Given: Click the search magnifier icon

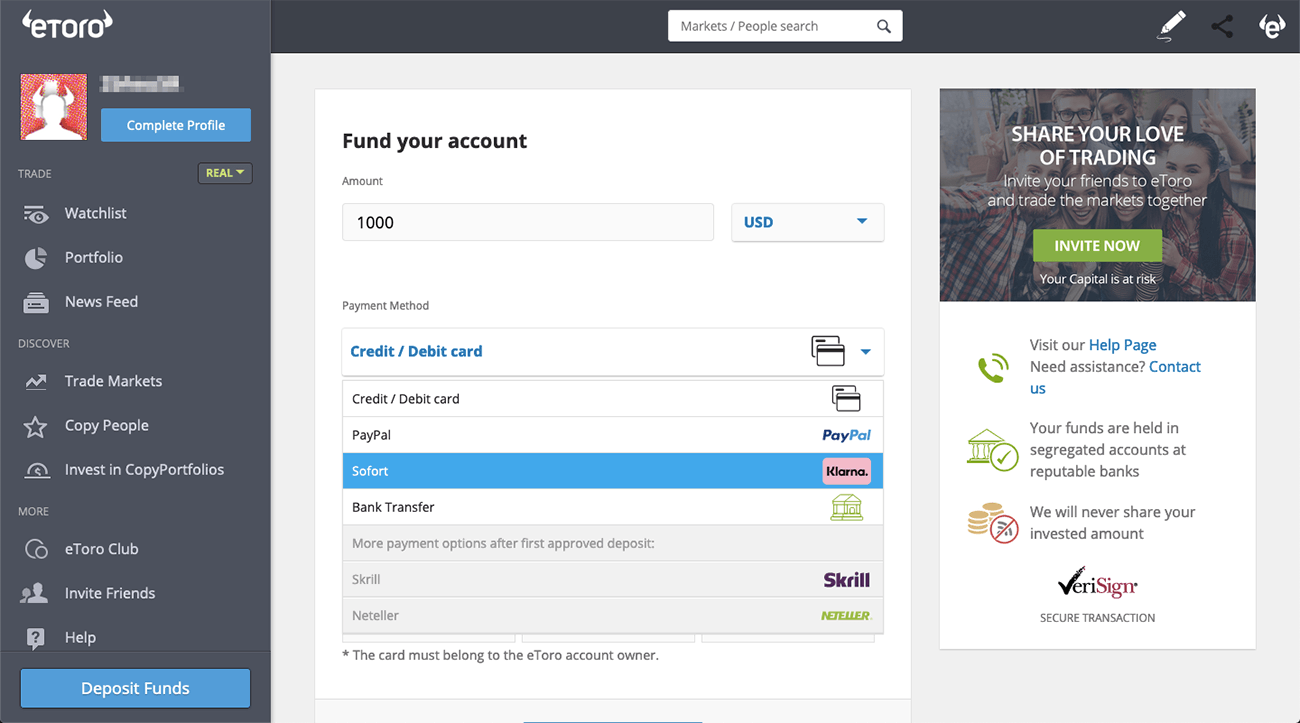Looking at the screenshot, I should point(884,27).
